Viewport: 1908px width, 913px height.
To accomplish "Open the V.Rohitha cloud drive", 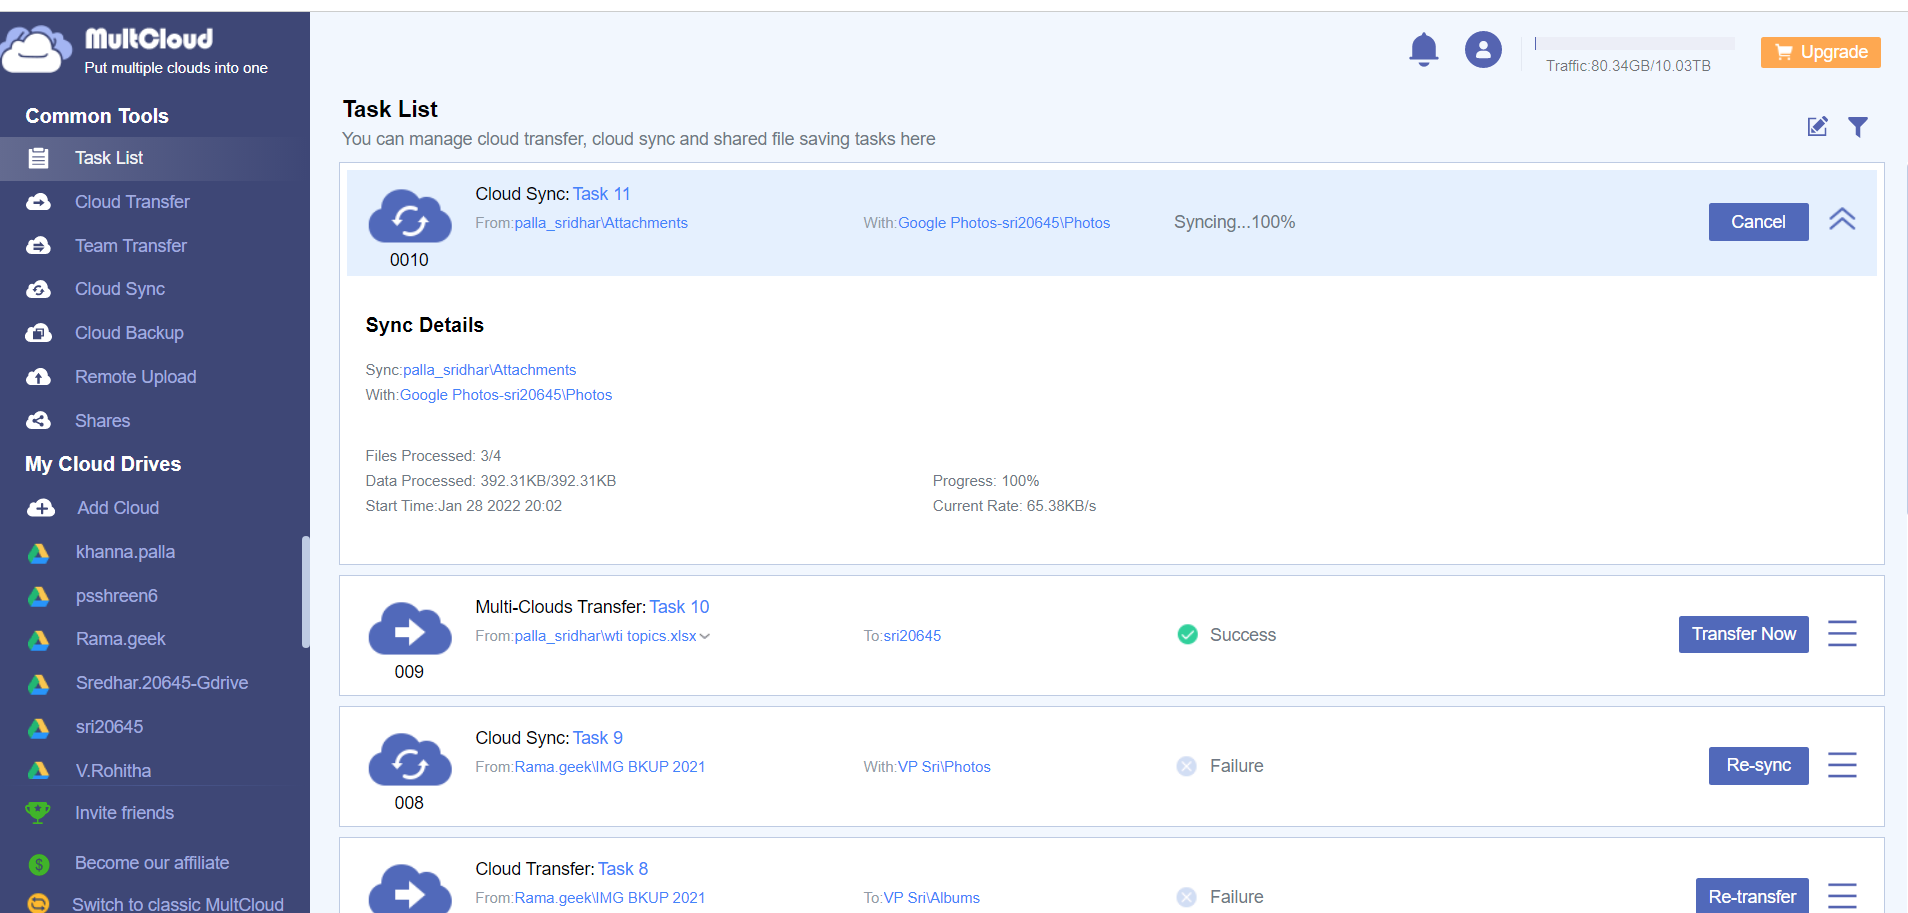I will (x=113, y=771).
